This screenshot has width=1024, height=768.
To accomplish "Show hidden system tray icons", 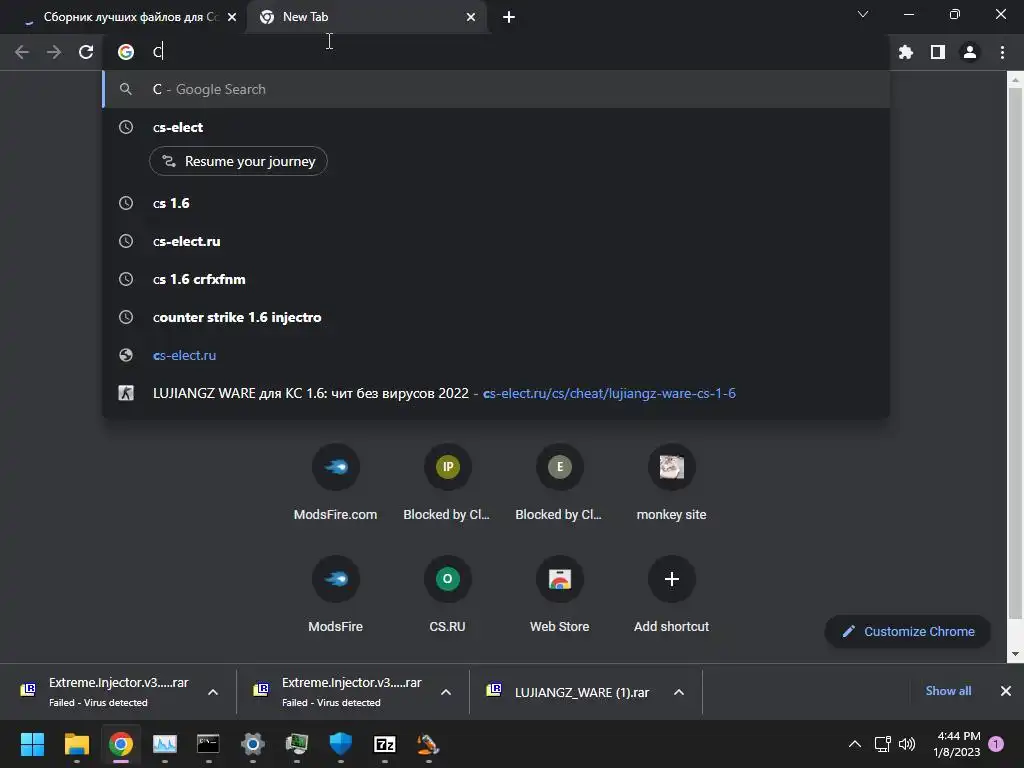I will click(x=855, y=744).
